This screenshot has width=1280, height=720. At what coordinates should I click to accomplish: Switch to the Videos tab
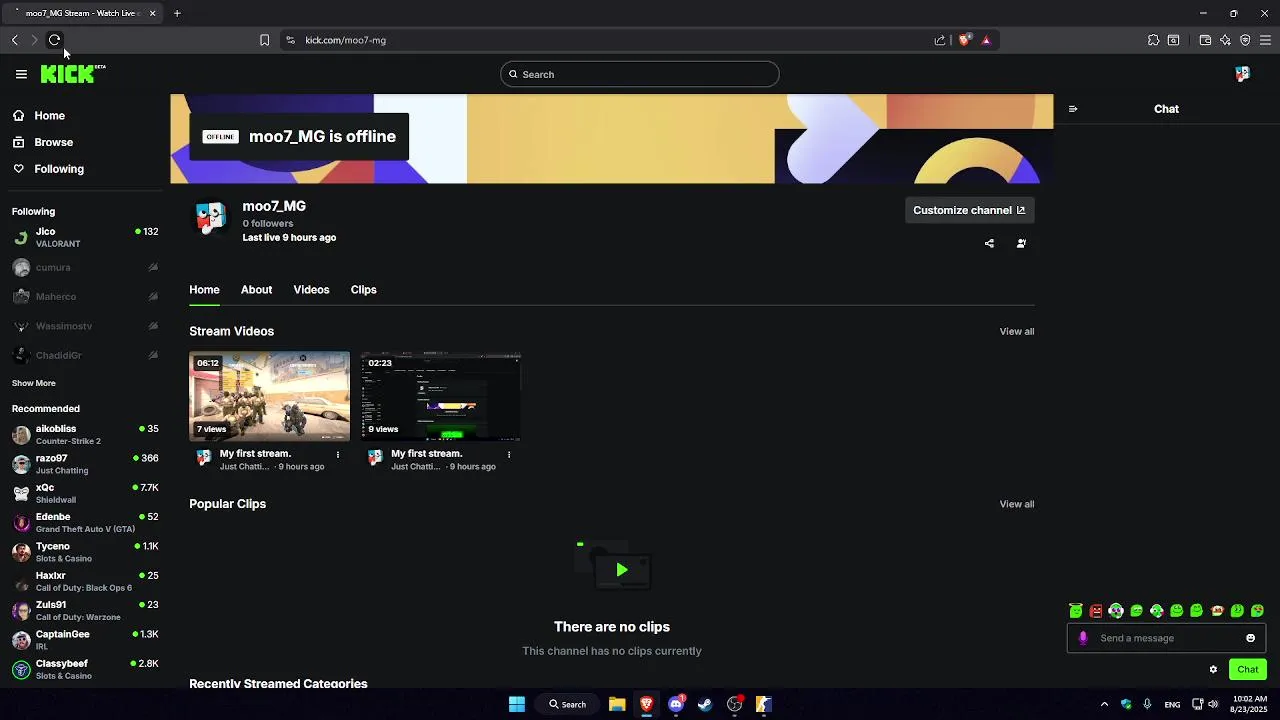click(311, 289)
